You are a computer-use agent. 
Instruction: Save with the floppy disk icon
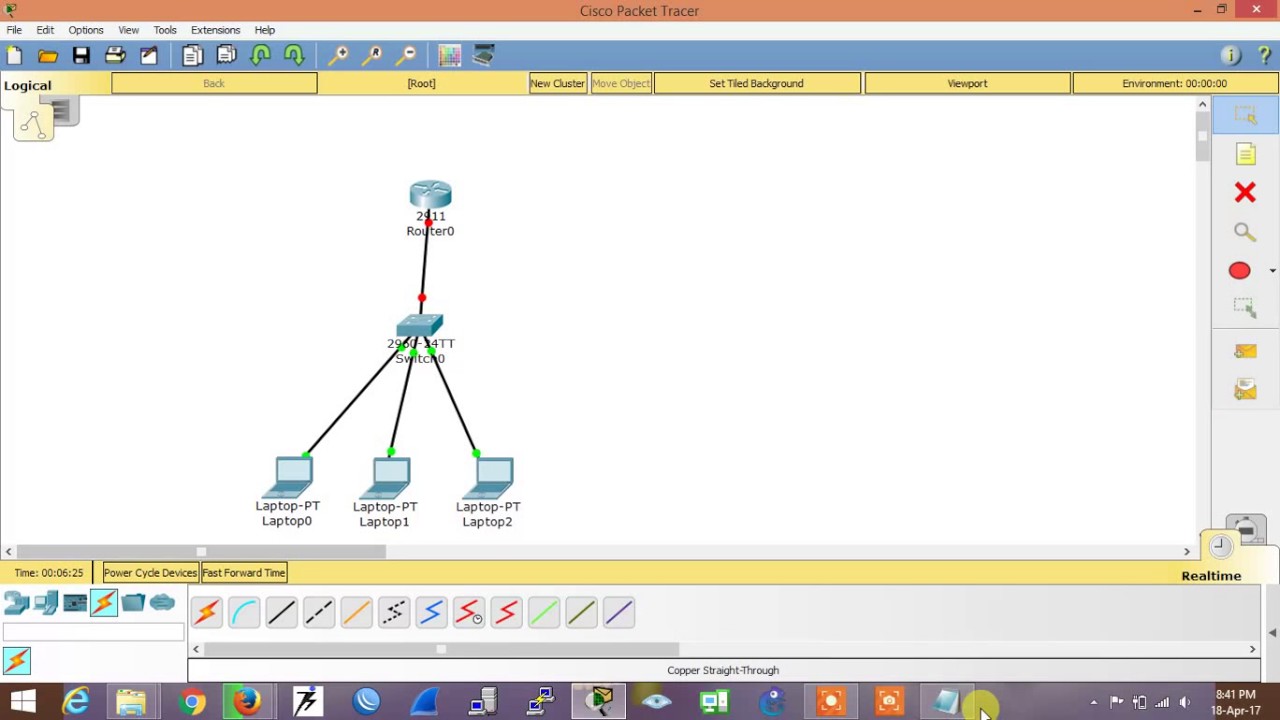81,56
